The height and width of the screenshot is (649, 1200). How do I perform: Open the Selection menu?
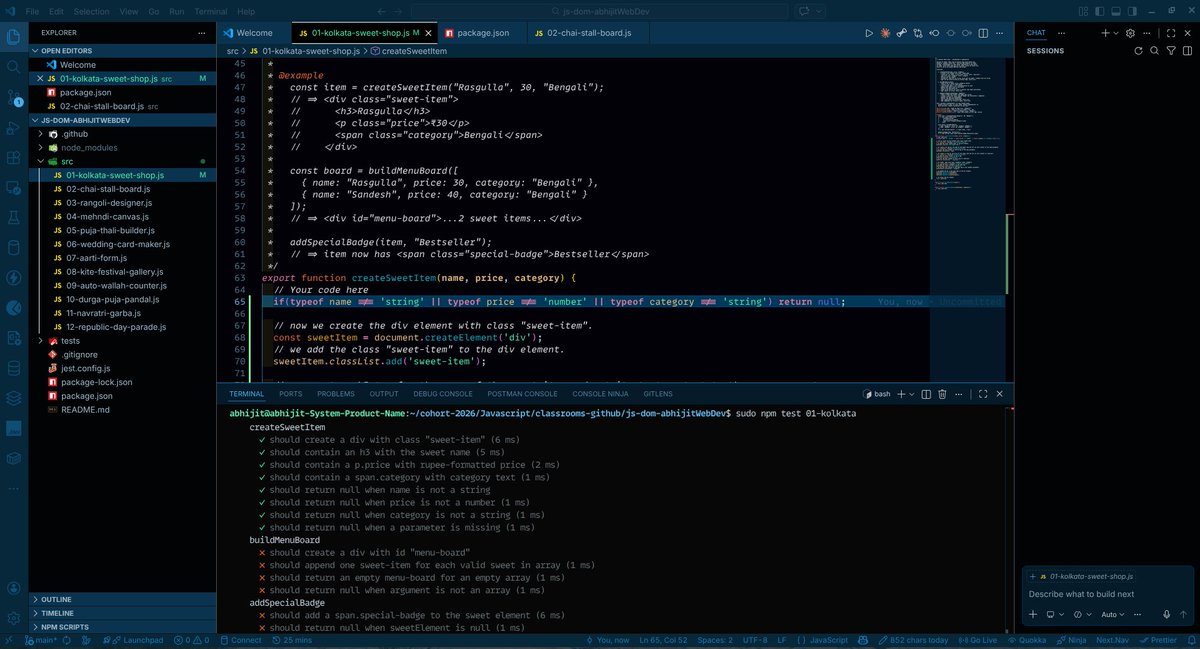point(91,11)
